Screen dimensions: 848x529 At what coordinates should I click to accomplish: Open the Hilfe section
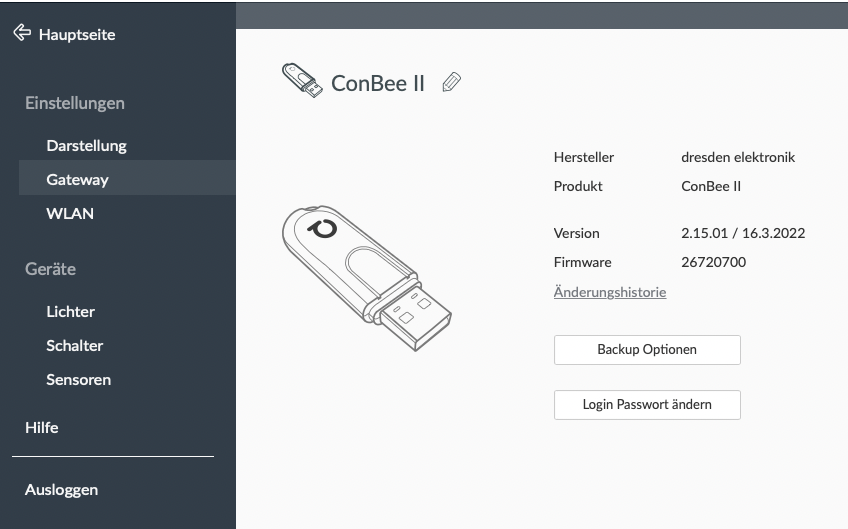click(x=42, y=427)
